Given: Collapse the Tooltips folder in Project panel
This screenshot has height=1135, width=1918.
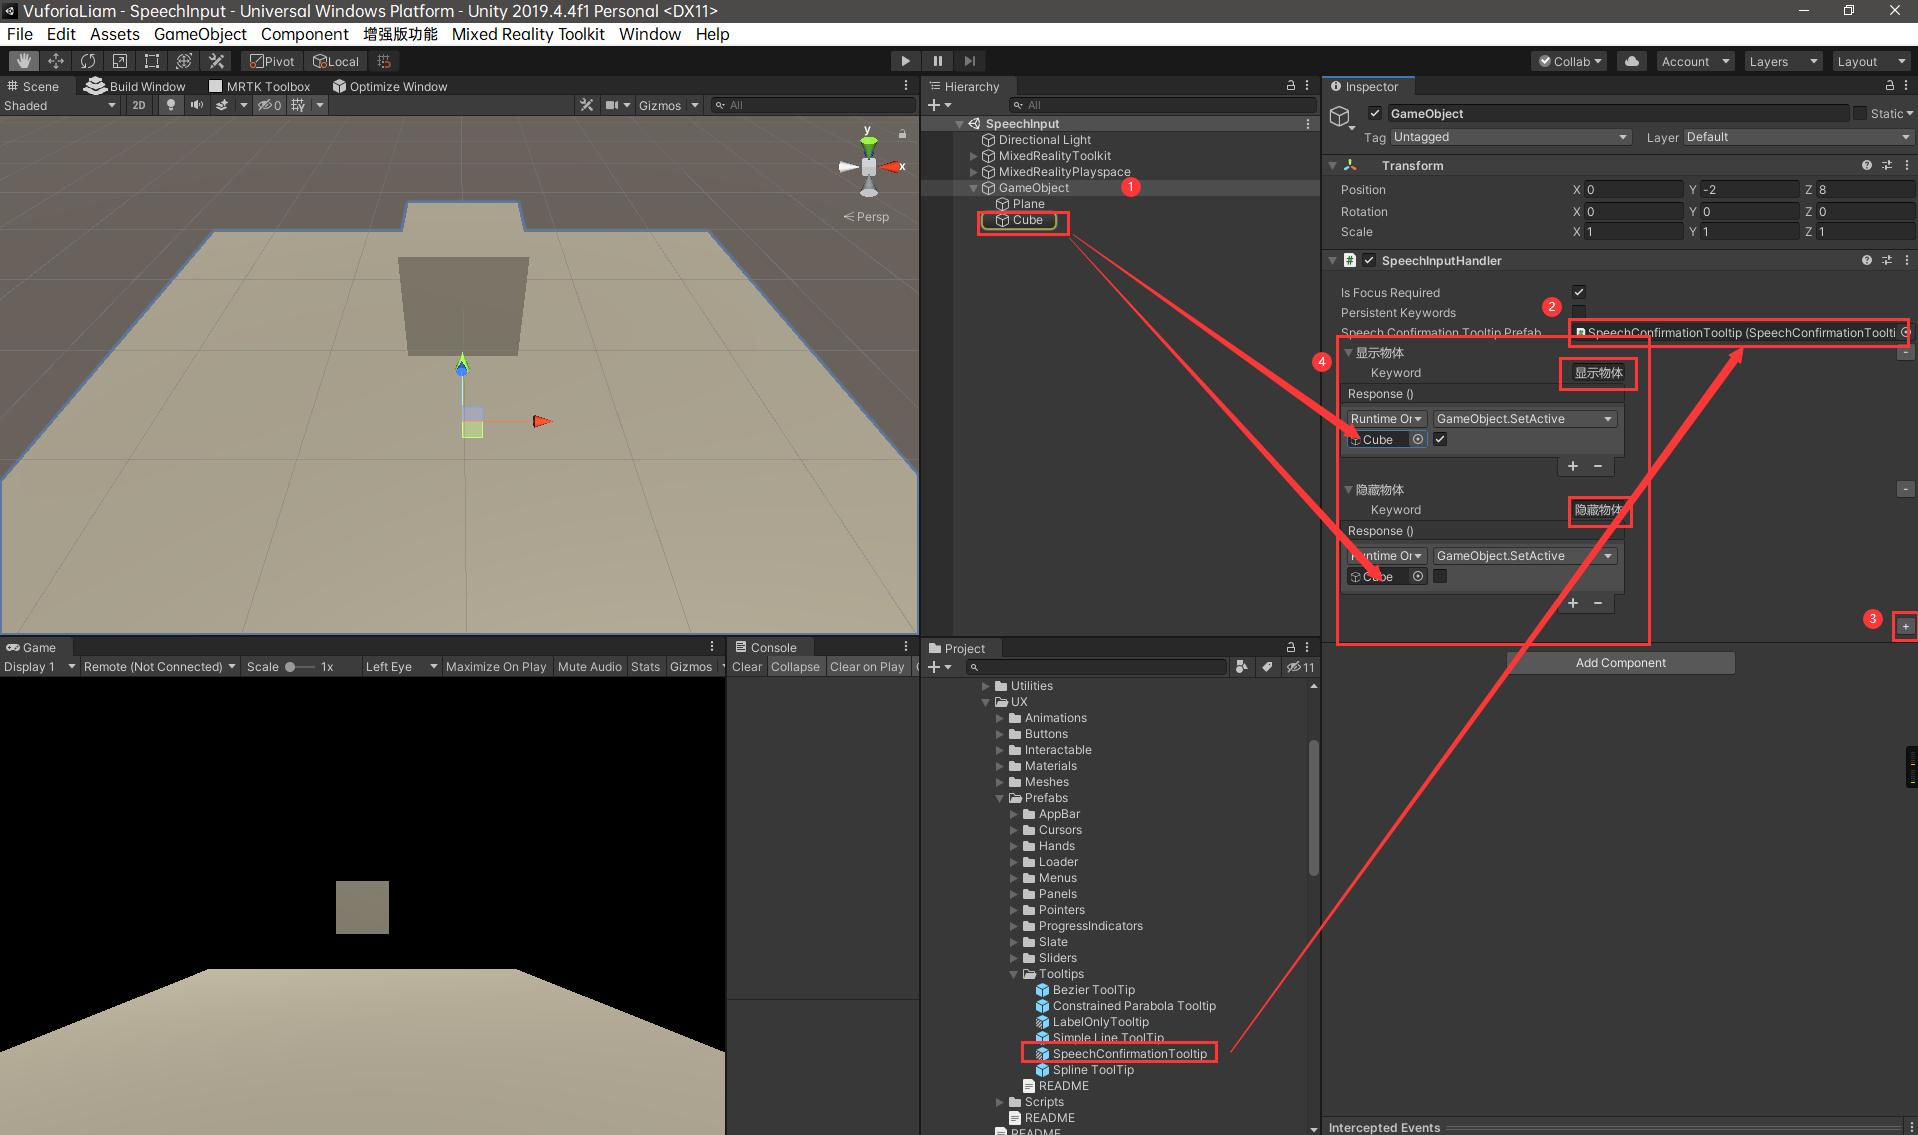Looking at the screenshot, I should click(x=1013, y=974).
